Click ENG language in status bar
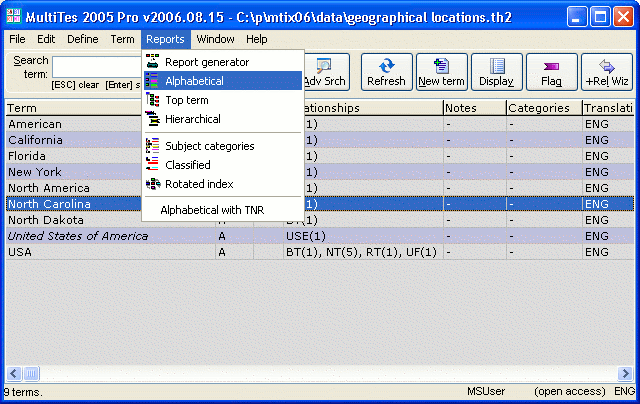The image size is (640, 404). click(x=624, y=391)
